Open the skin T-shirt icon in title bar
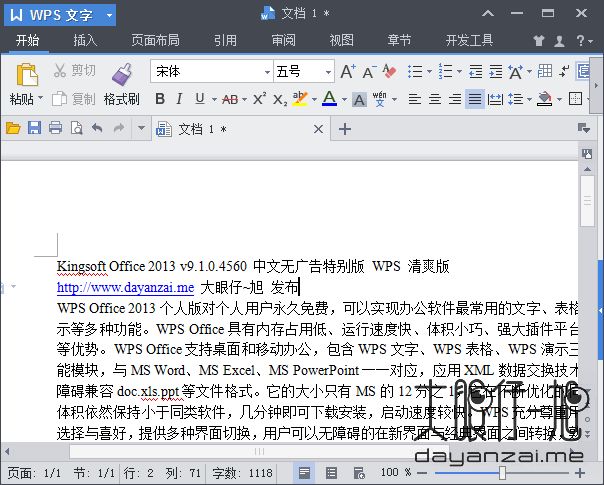 click(x=539, y=40)
